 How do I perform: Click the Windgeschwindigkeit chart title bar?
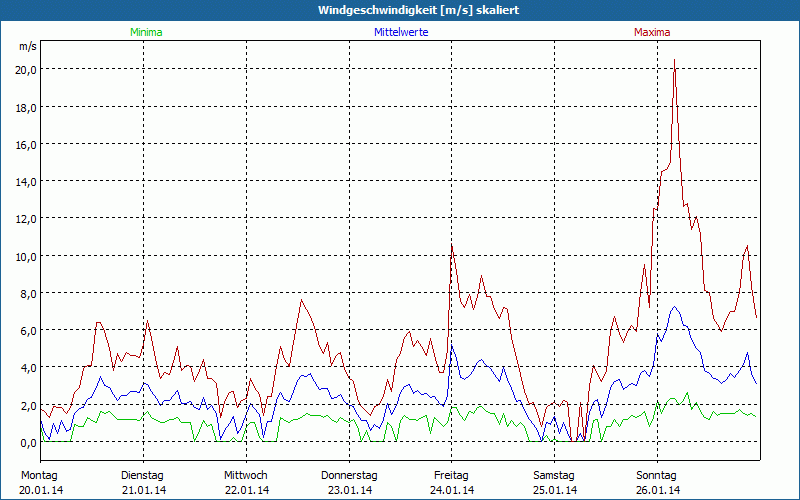[400, 10]
